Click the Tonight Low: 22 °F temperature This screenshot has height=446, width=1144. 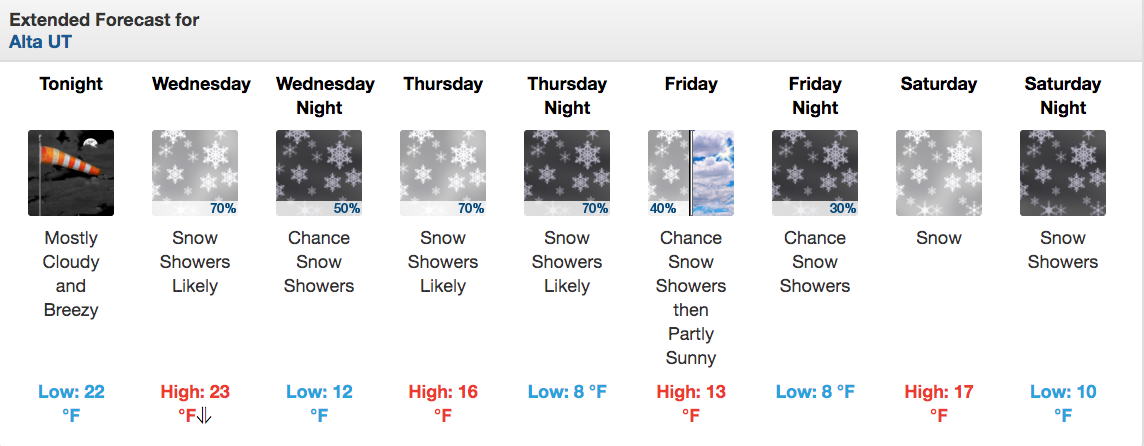click(71, 404)
